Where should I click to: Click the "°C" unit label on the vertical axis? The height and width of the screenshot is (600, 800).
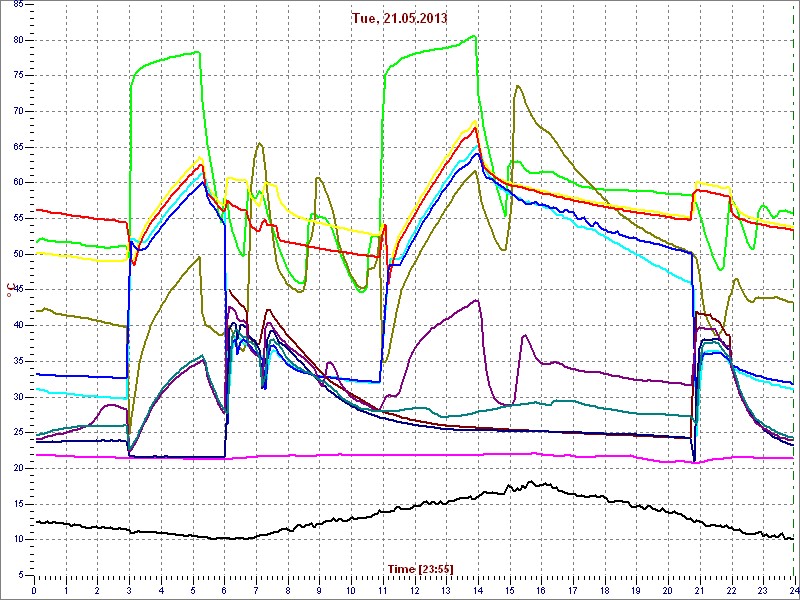(x=9, y=289)
